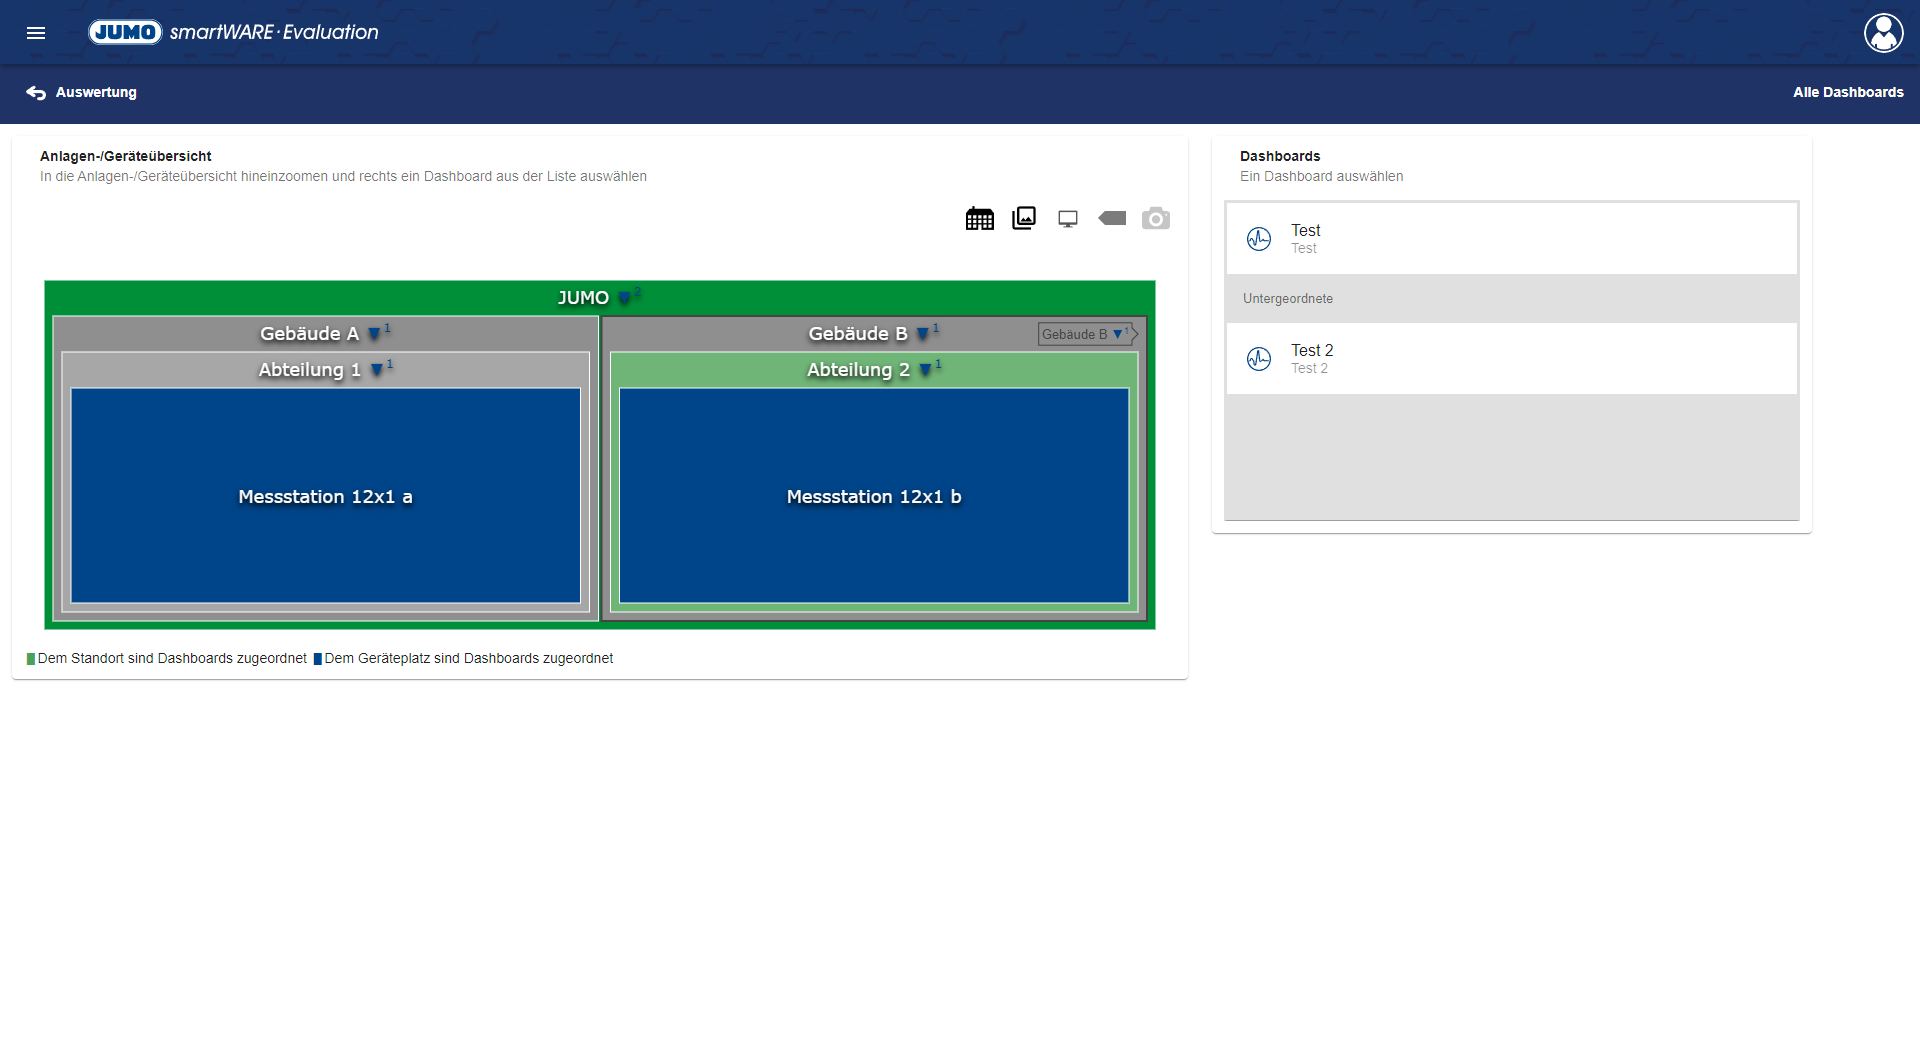Open the hamburger navigation menu
The height and width of the screenshot is (1057, 1920).
pos(36,33)
